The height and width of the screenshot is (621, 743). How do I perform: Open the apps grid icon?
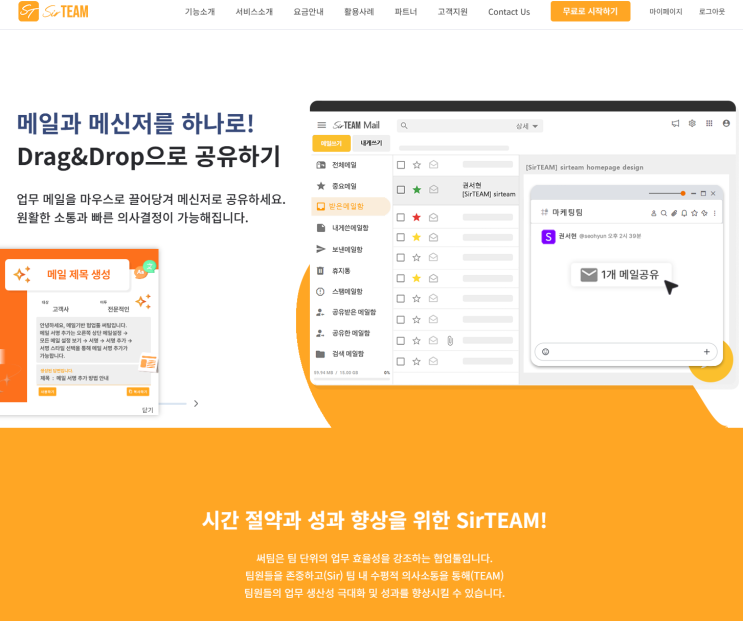pyautogui.click(x=709, y=123)
